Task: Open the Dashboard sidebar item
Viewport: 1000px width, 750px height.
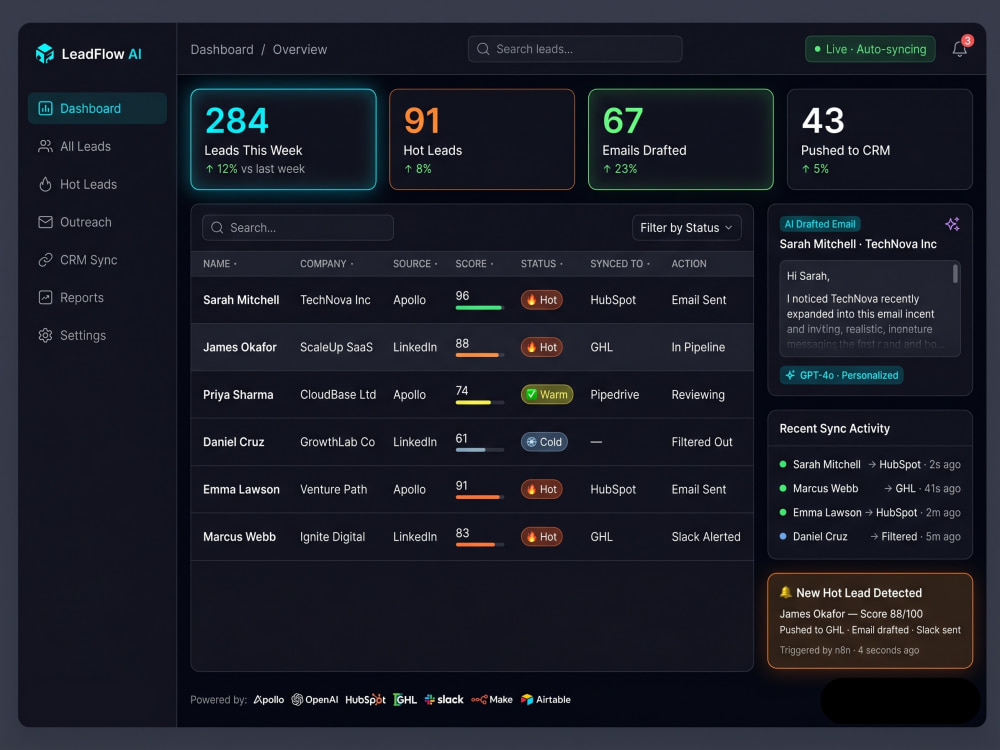Action: click(x=97, y=108)
